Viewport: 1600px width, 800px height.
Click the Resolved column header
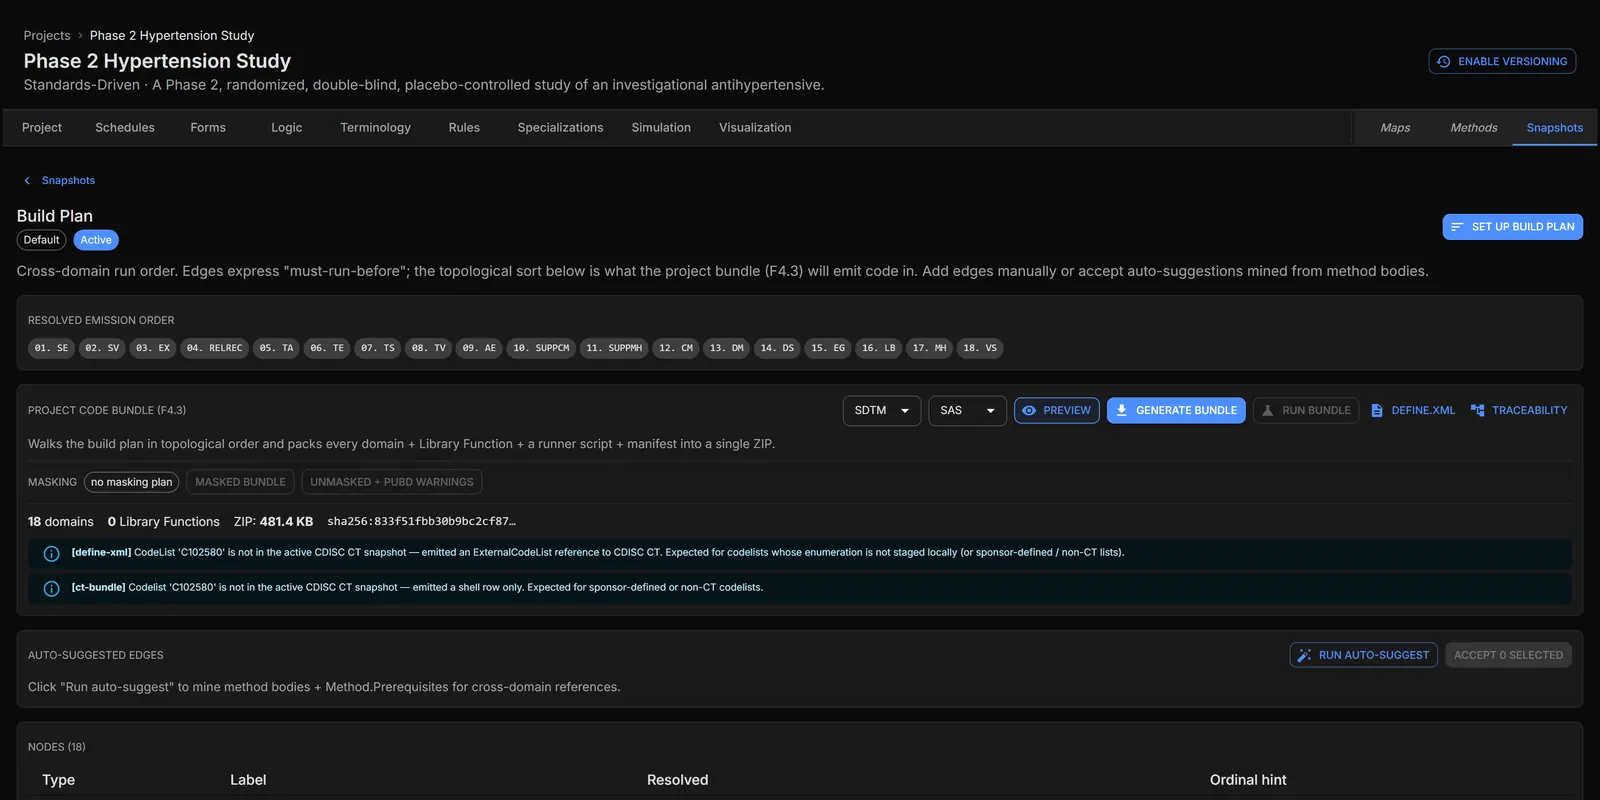[677, 780]
